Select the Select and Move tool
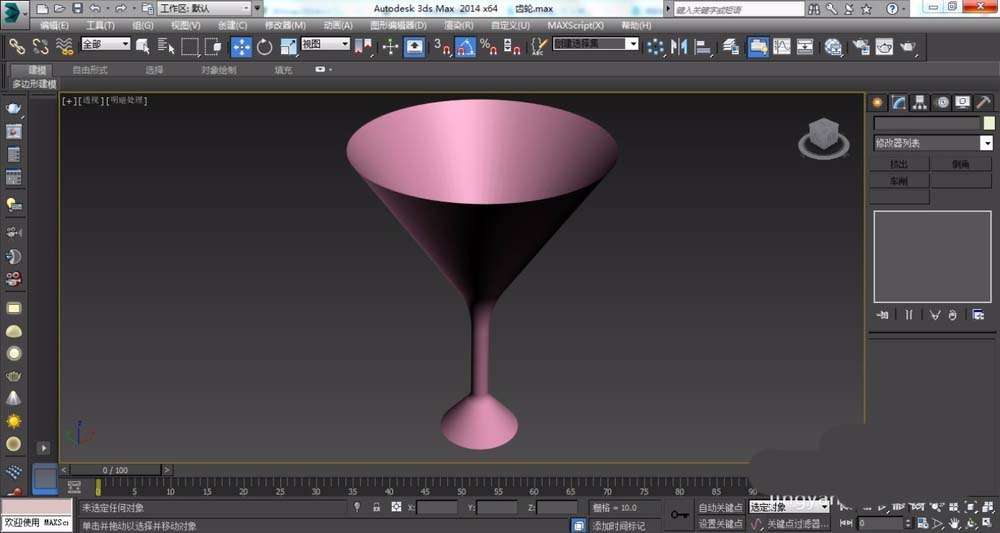This screenshot has height=533, width=1000. pos(241,46)
